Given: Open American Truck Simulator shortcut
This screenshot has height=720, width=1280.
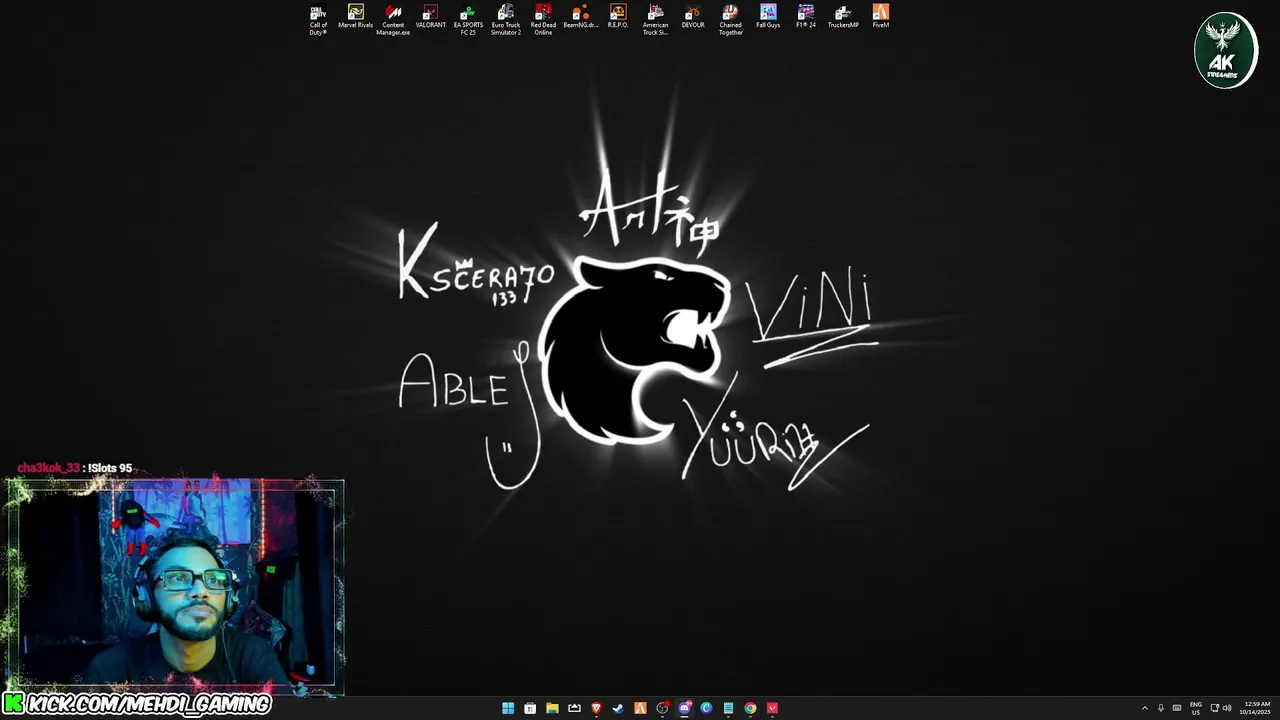Looking at the screenshot, I should click(x=655, y=19).
